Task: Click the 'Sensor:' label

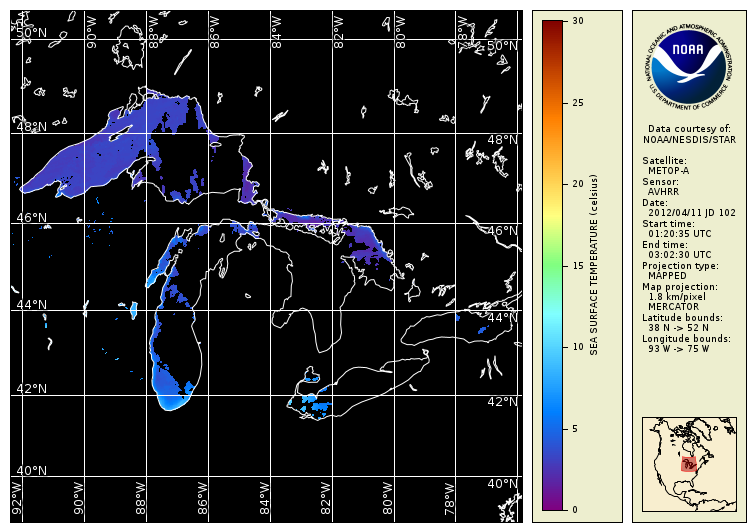Action: point(660,182)
